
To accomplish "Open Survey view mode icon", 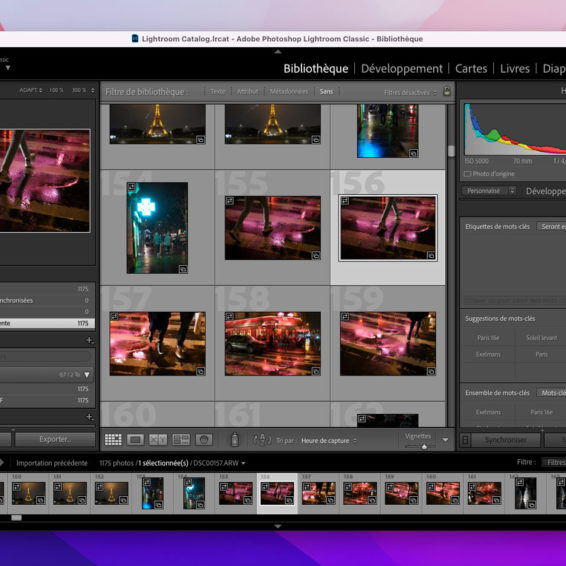I will tap(181, 440).
